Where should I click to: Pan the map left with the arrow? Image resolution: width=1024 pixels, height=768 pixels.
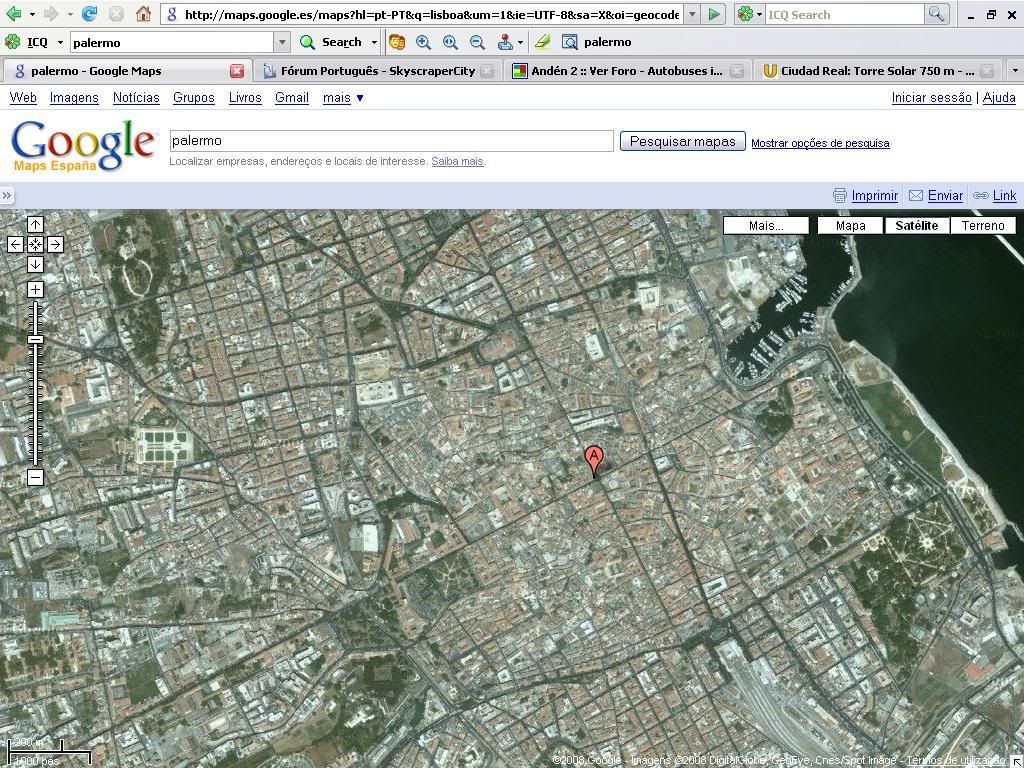(x=16, y=244)
